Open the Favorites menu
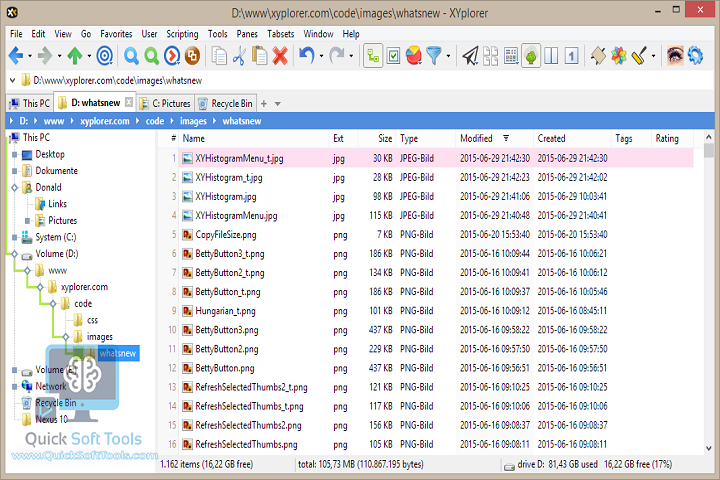The width and height of the screenshot is (720, 480). [x=116, y=34]
